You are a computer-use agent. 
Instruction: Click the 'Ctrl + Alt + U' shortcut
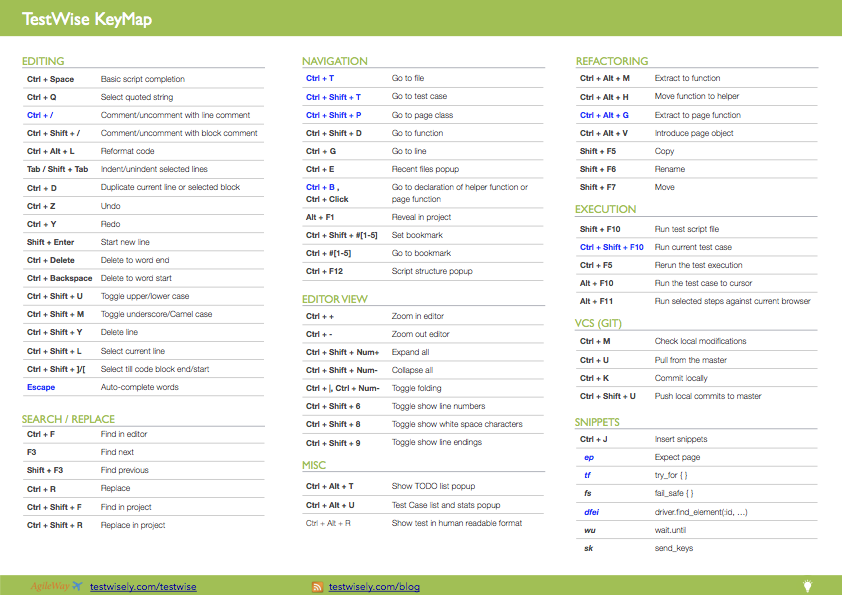pos(330,505)
